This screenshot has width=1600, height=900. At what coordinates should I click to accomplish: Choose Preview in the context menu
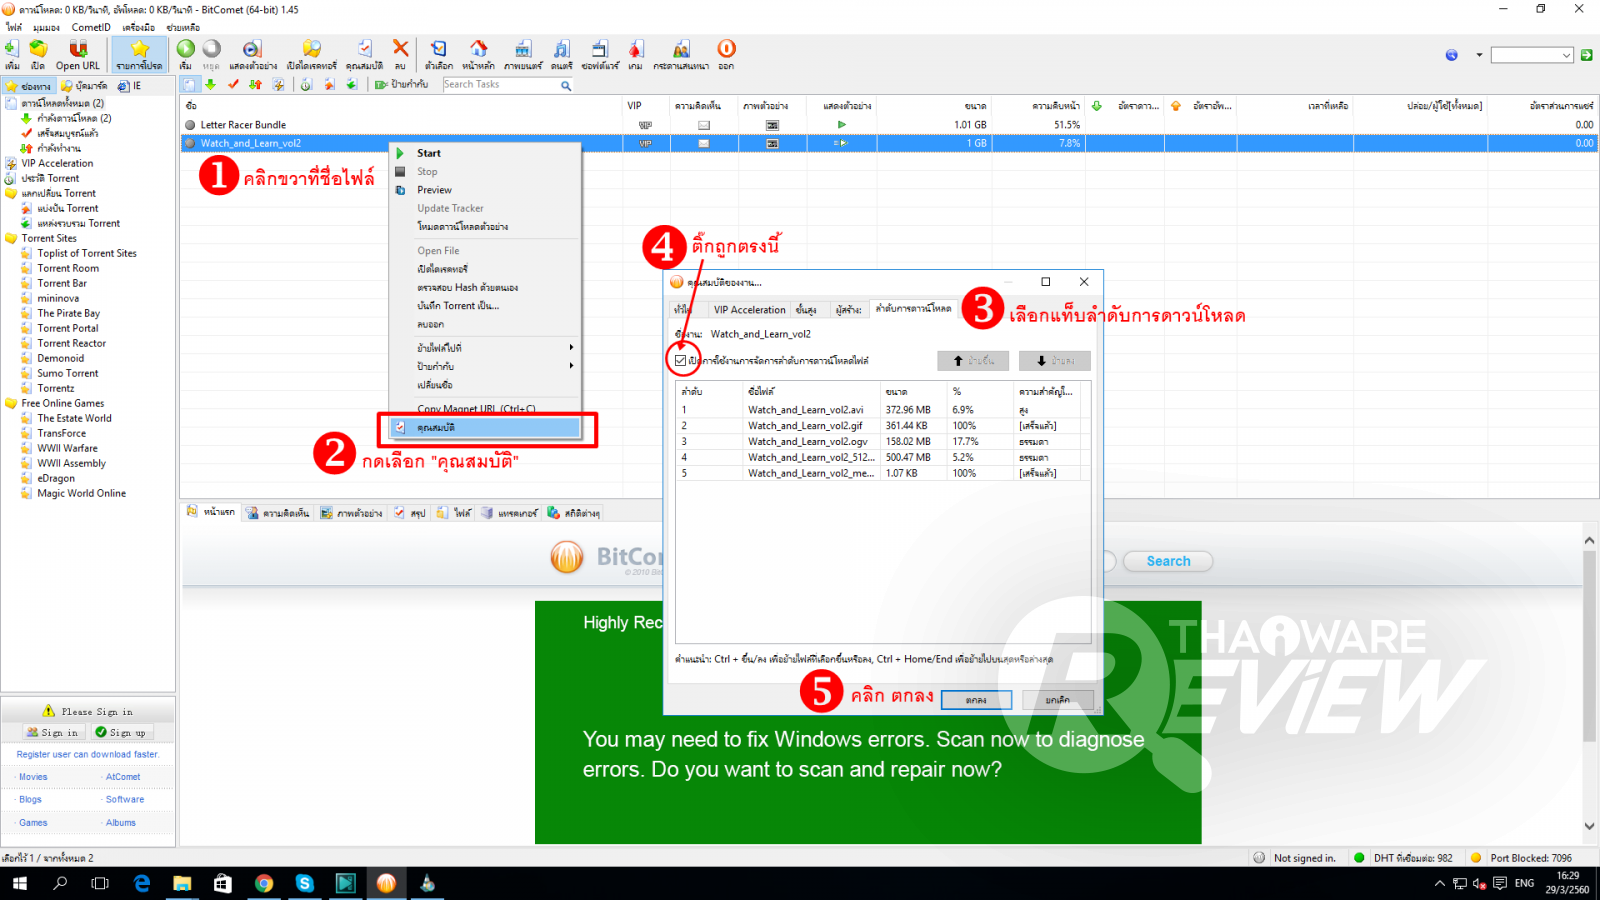[434, 190]
